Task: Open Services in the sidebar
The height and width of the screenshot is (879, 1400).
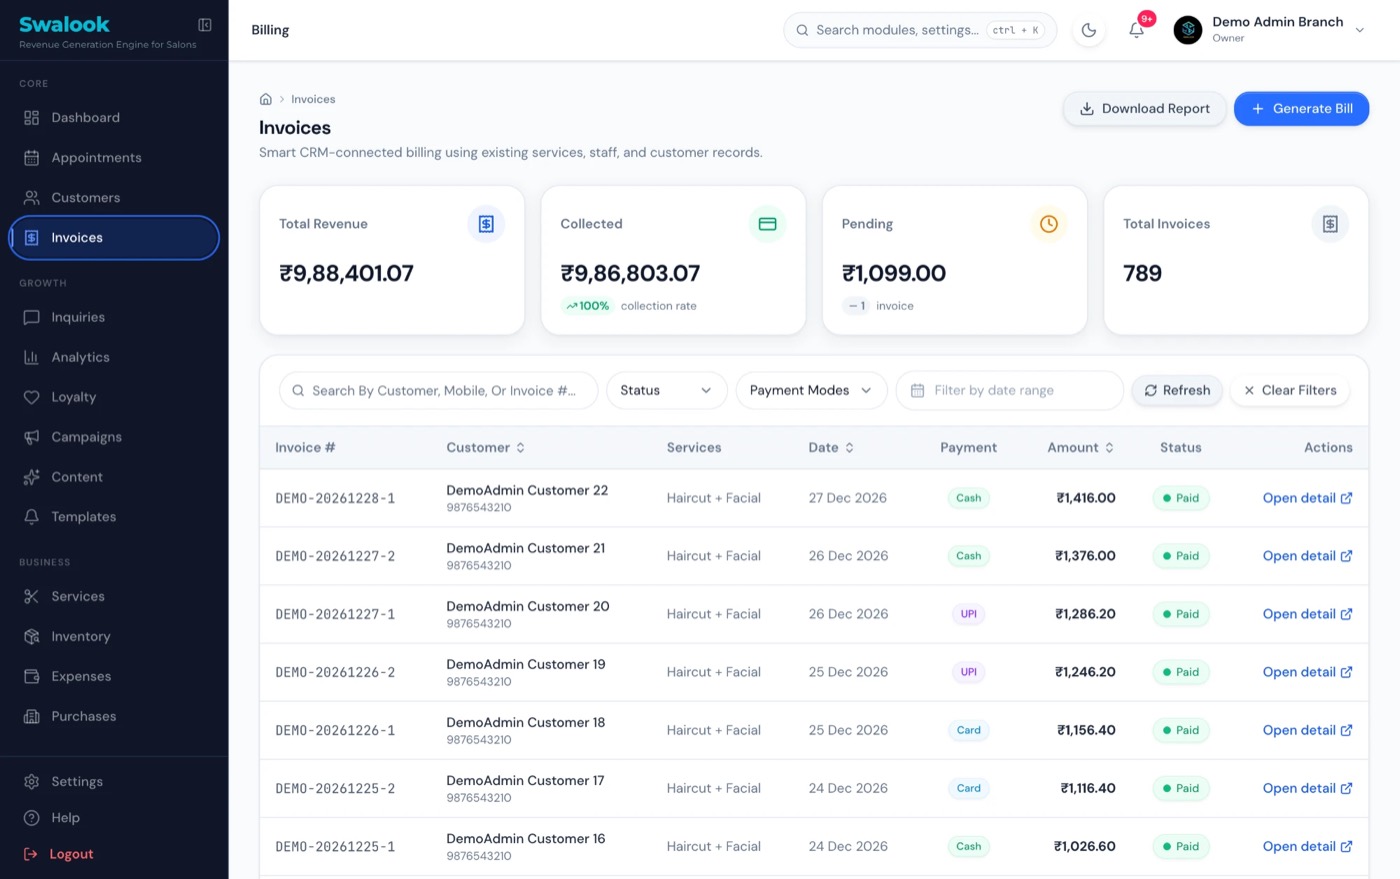Action: tap(114, 596)
